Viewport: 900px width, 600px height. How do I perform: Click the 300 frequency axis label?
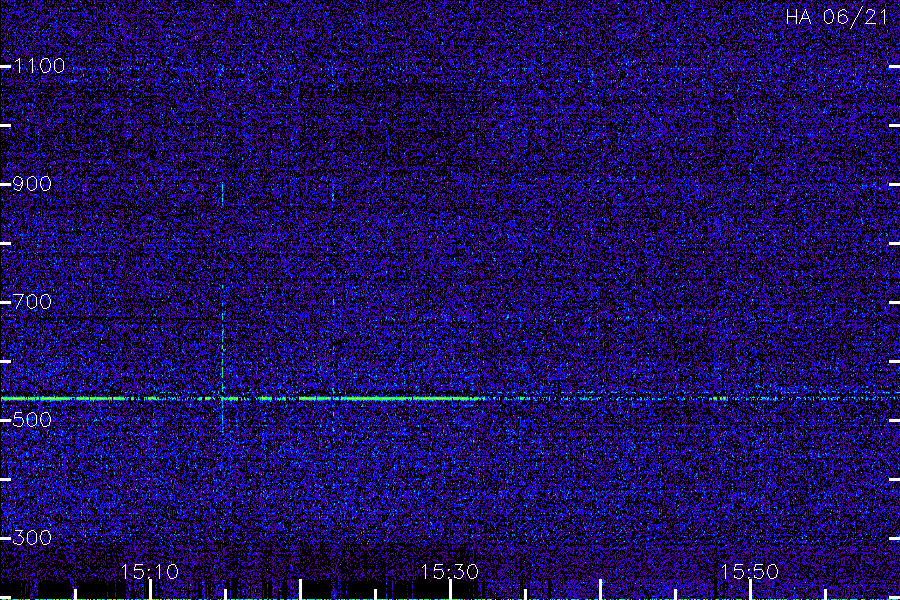point(32,538)
